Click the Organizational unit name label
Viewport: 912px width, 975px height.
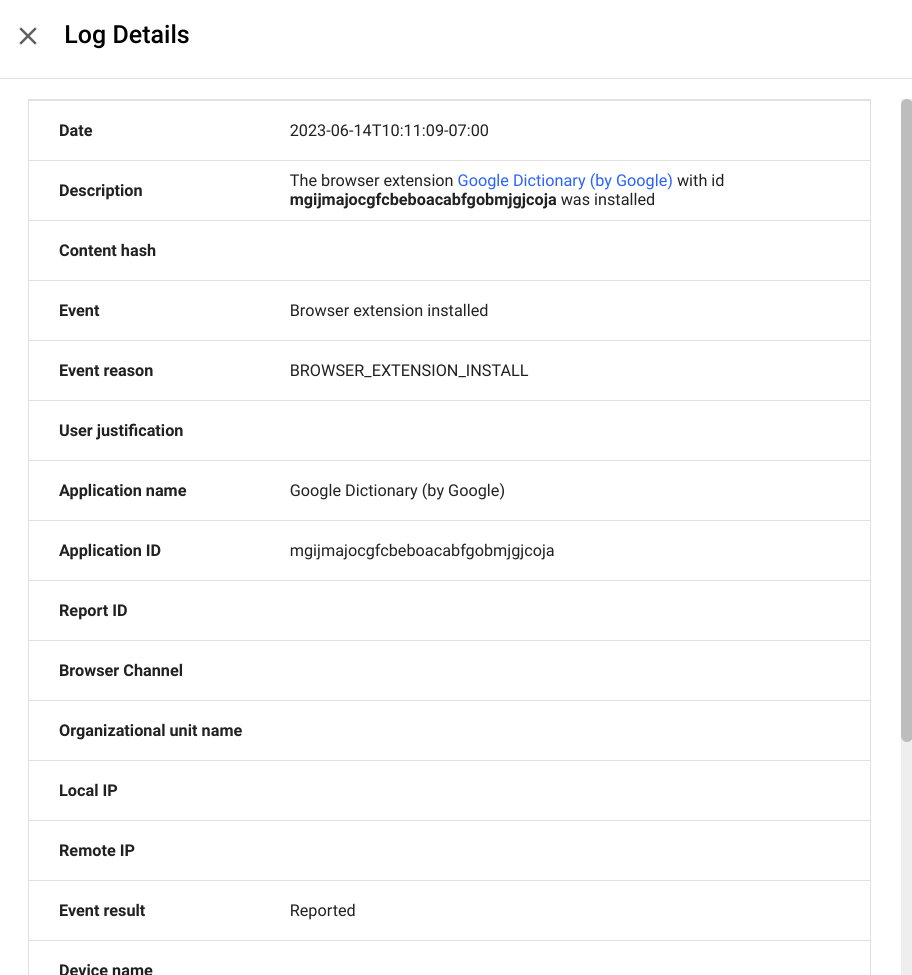[x=150, y=731]
